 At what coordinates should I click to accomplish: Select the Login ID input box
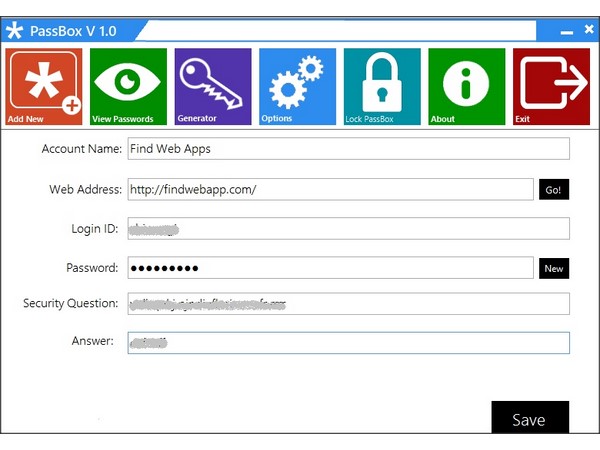pyautogui.click(x=348, y=229)
